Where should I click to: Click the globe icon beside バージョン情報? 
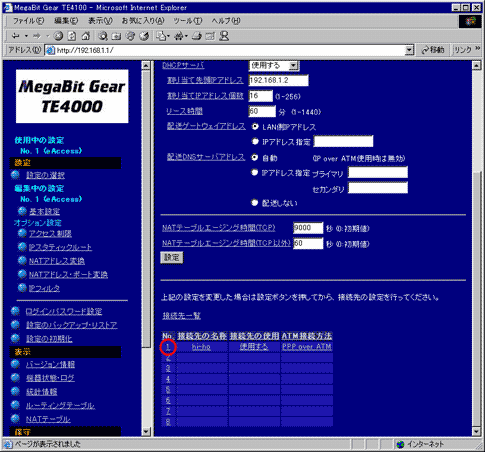pyautogui.click(x=15, y=364)
